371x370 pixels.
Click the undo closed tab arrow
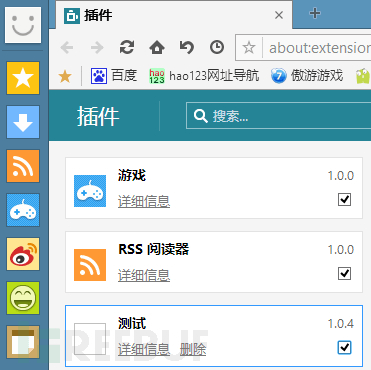[187, 47]
